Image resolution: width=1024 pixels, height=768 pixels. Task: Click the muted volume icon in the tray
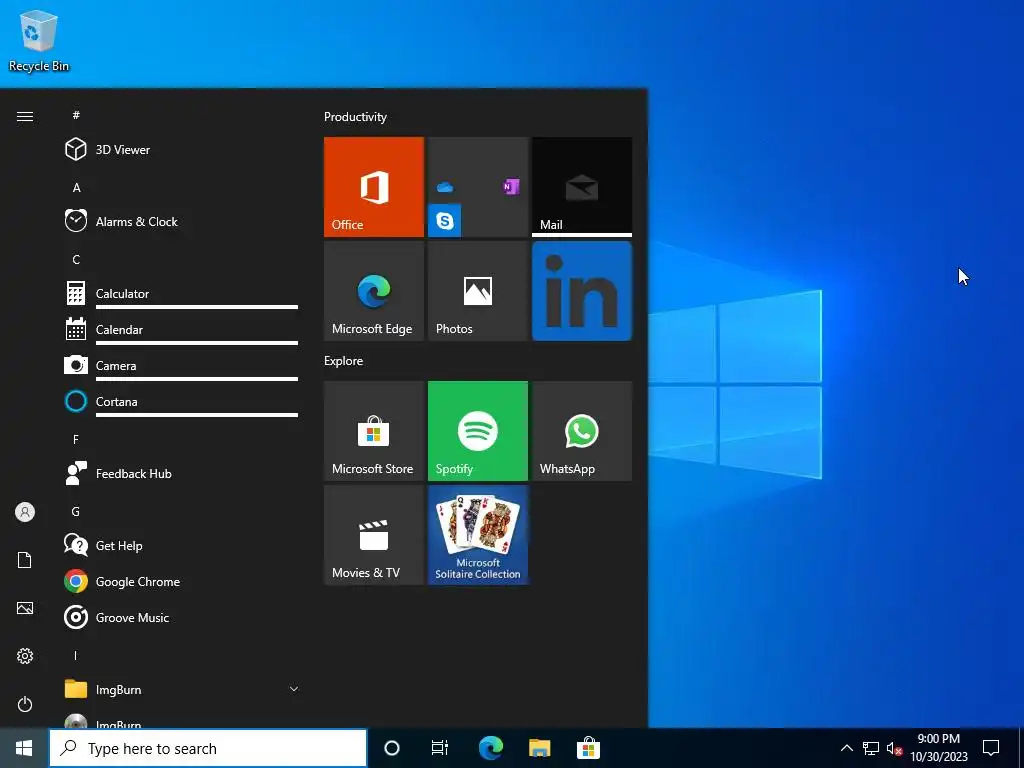[894, 748]
